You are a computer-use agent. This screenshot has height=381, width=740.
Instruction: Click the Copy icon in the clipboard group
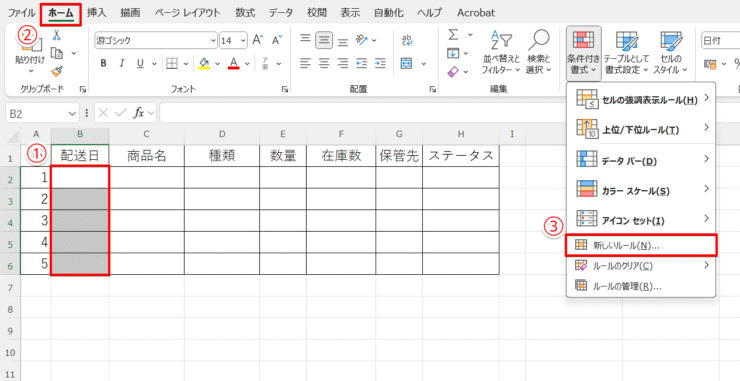[x=57, y=53]
